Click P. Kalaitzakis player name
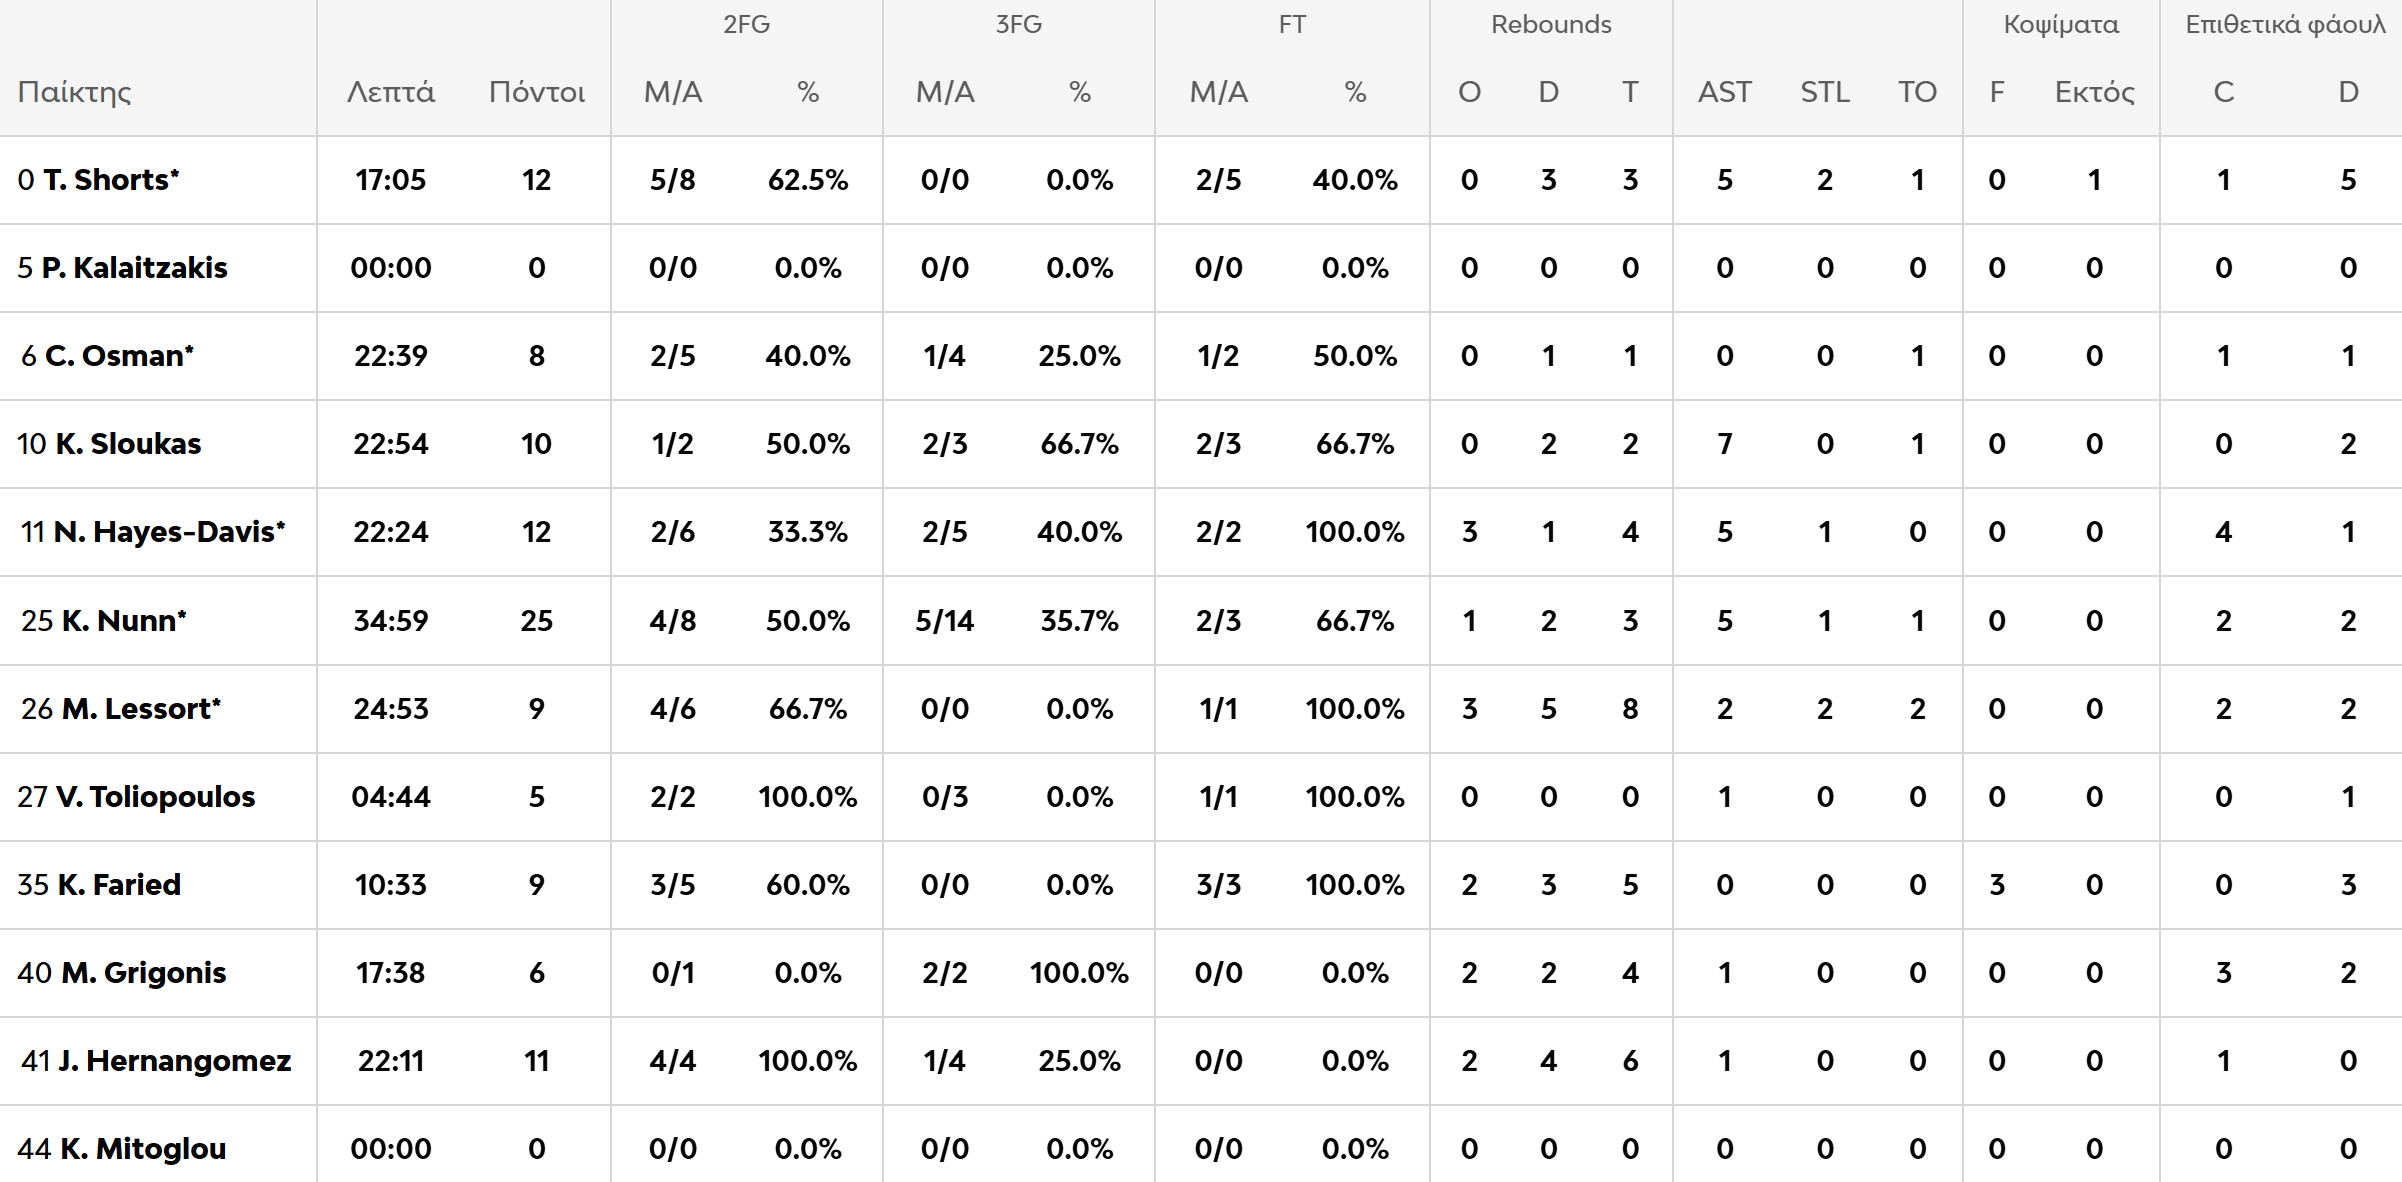This screenshot has width=2402, height=1182. point(134,268)
